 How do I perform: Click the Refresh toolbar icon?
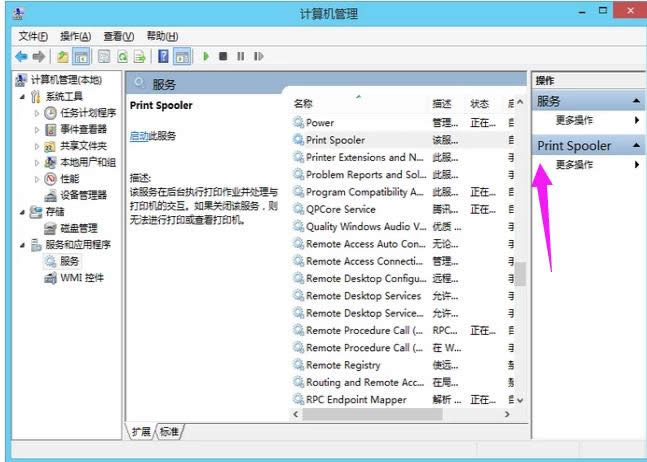pos(122,57)
